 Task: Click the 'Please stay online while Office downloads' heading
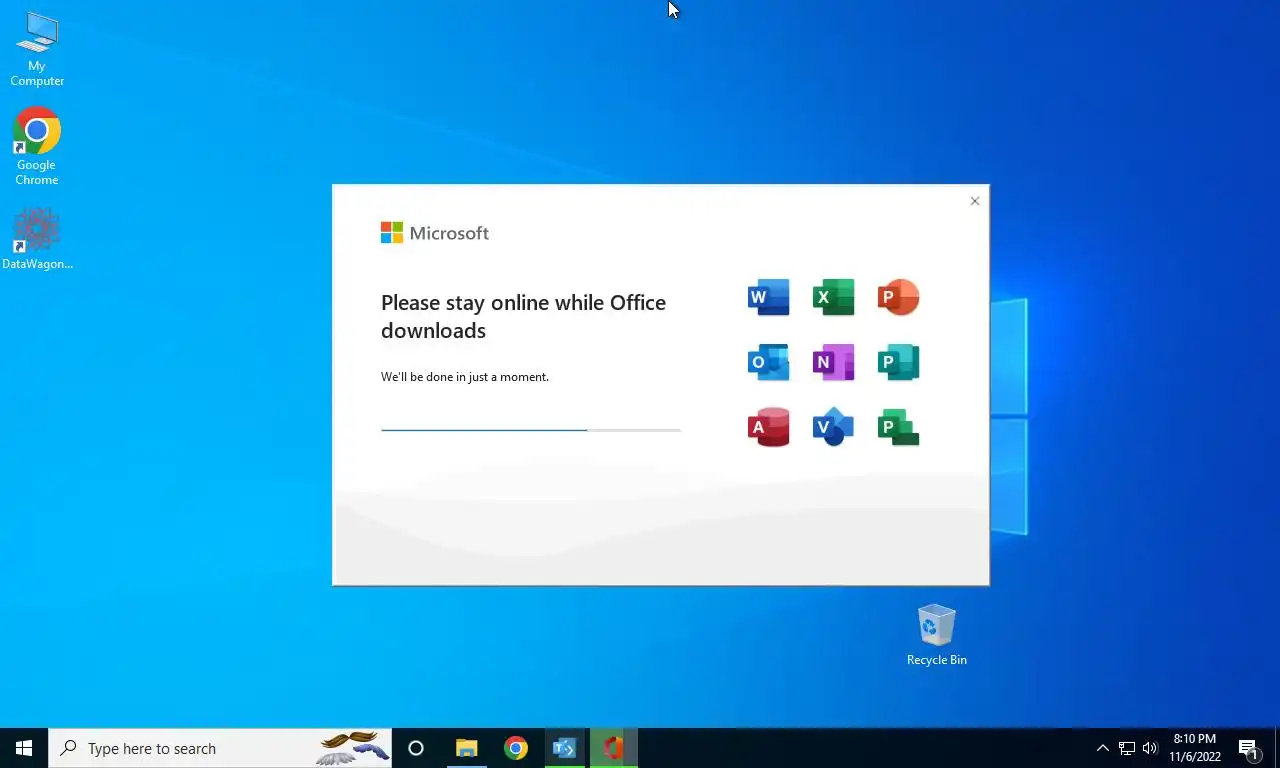pos(523,316)
